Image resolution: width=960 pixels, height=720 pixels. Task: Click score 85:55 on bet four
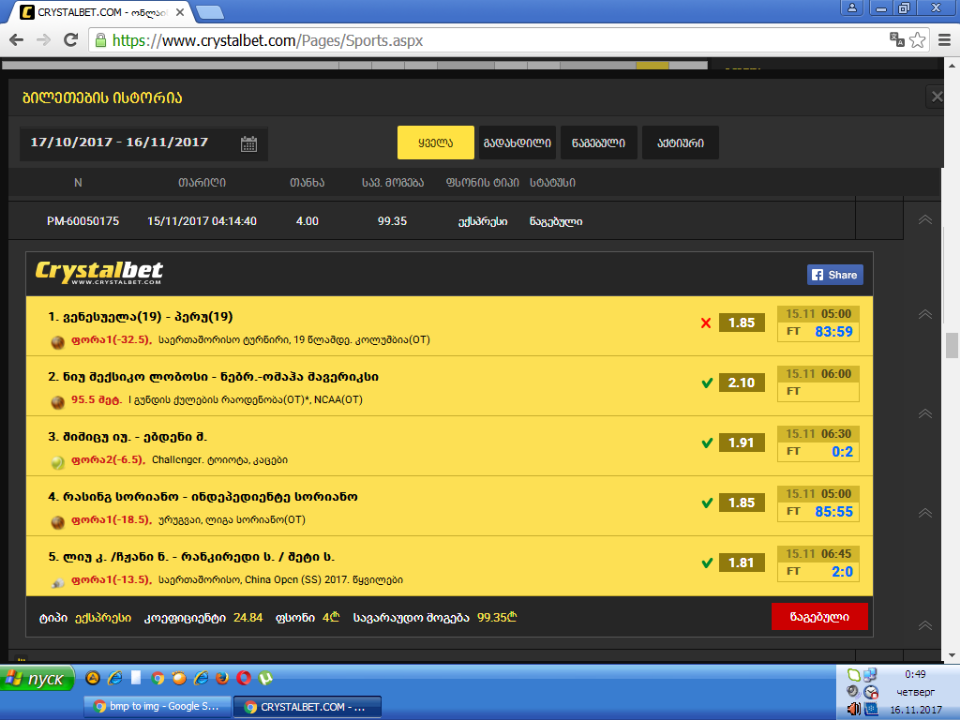tap(833, 511)
